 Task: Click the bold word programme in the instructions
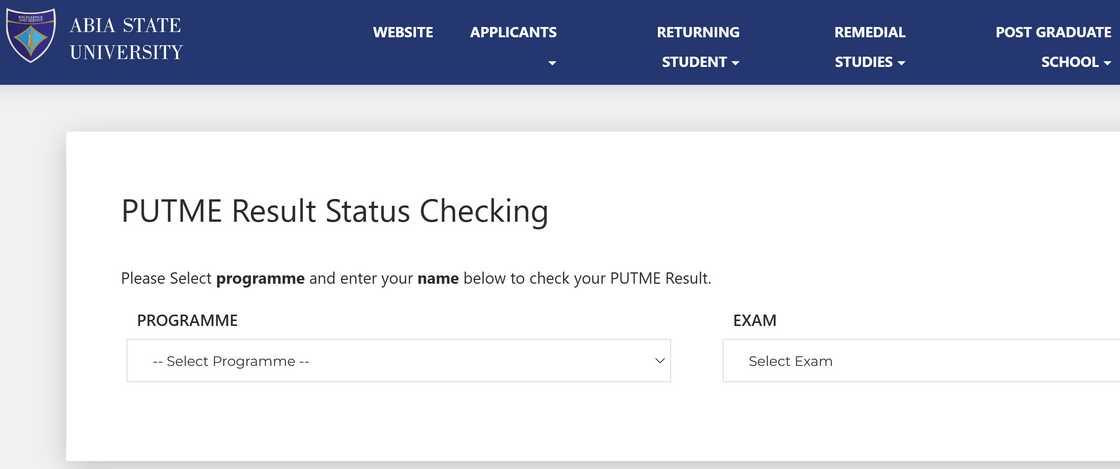260,278
